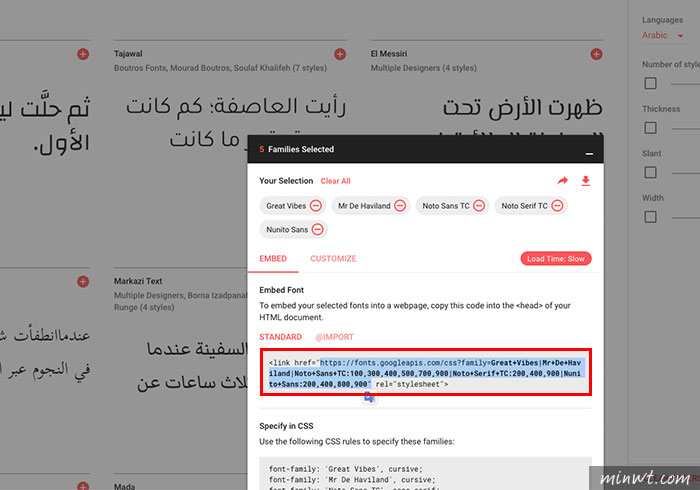
Task: Download the selected font families
Action: point(586,181)
